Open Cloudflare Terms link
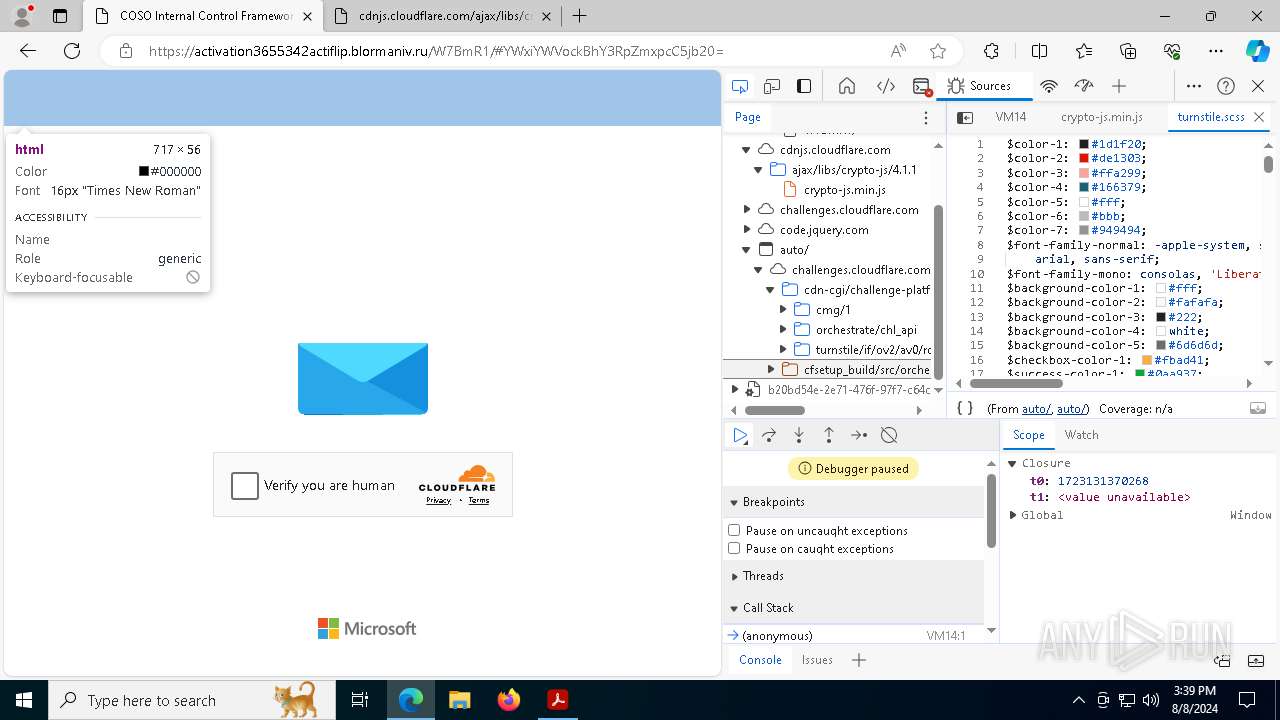 click(479, 500)
